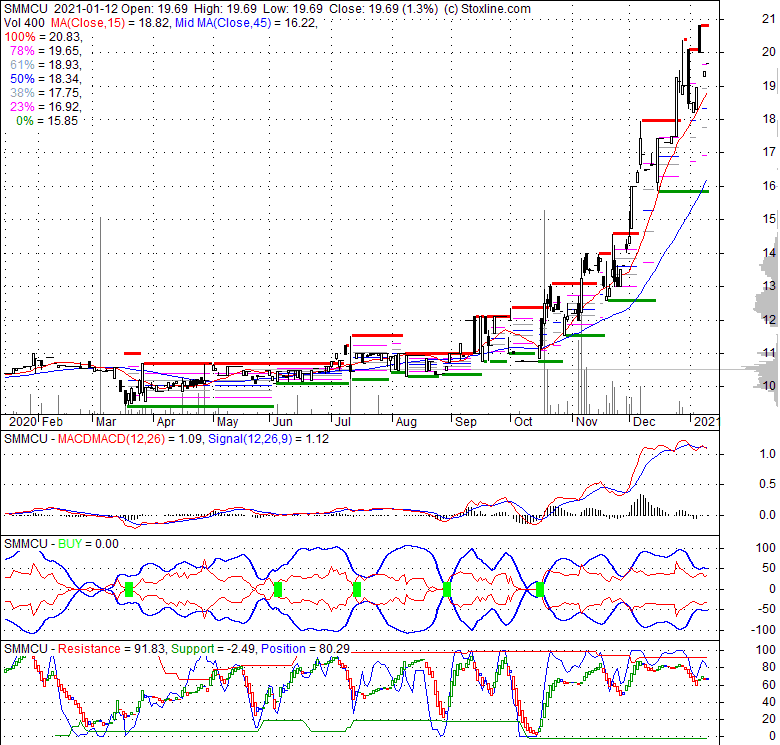This screenshot has width=780, height=745.
Task: Click the Resistance = 91.83 label
Action: pyautogui.click(x=112, y=649)
